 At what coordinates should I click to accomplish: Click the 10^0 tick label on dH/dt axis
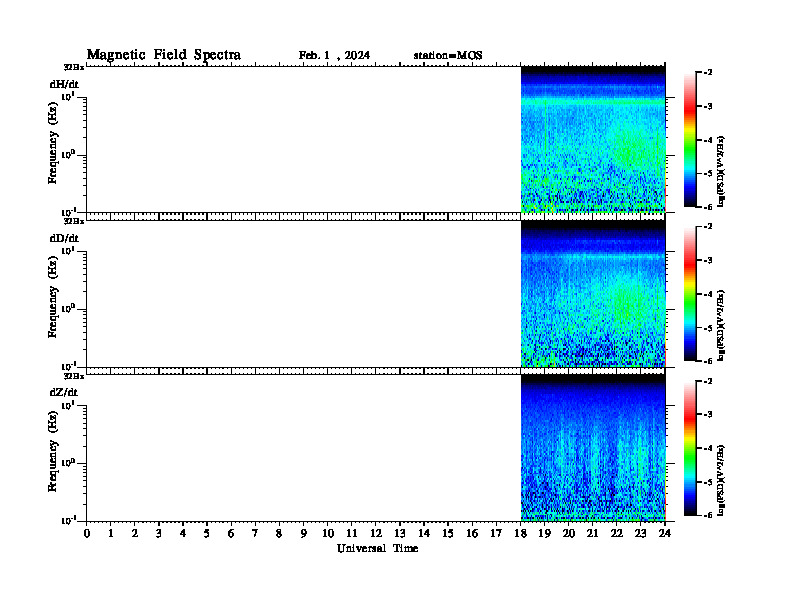(68, 155)
